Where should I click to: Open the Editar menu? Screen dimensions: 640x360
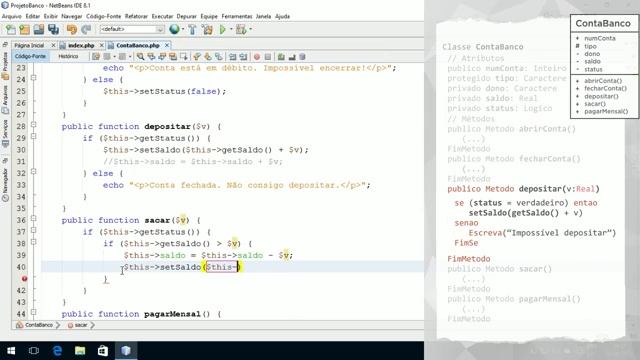(33, 16)
